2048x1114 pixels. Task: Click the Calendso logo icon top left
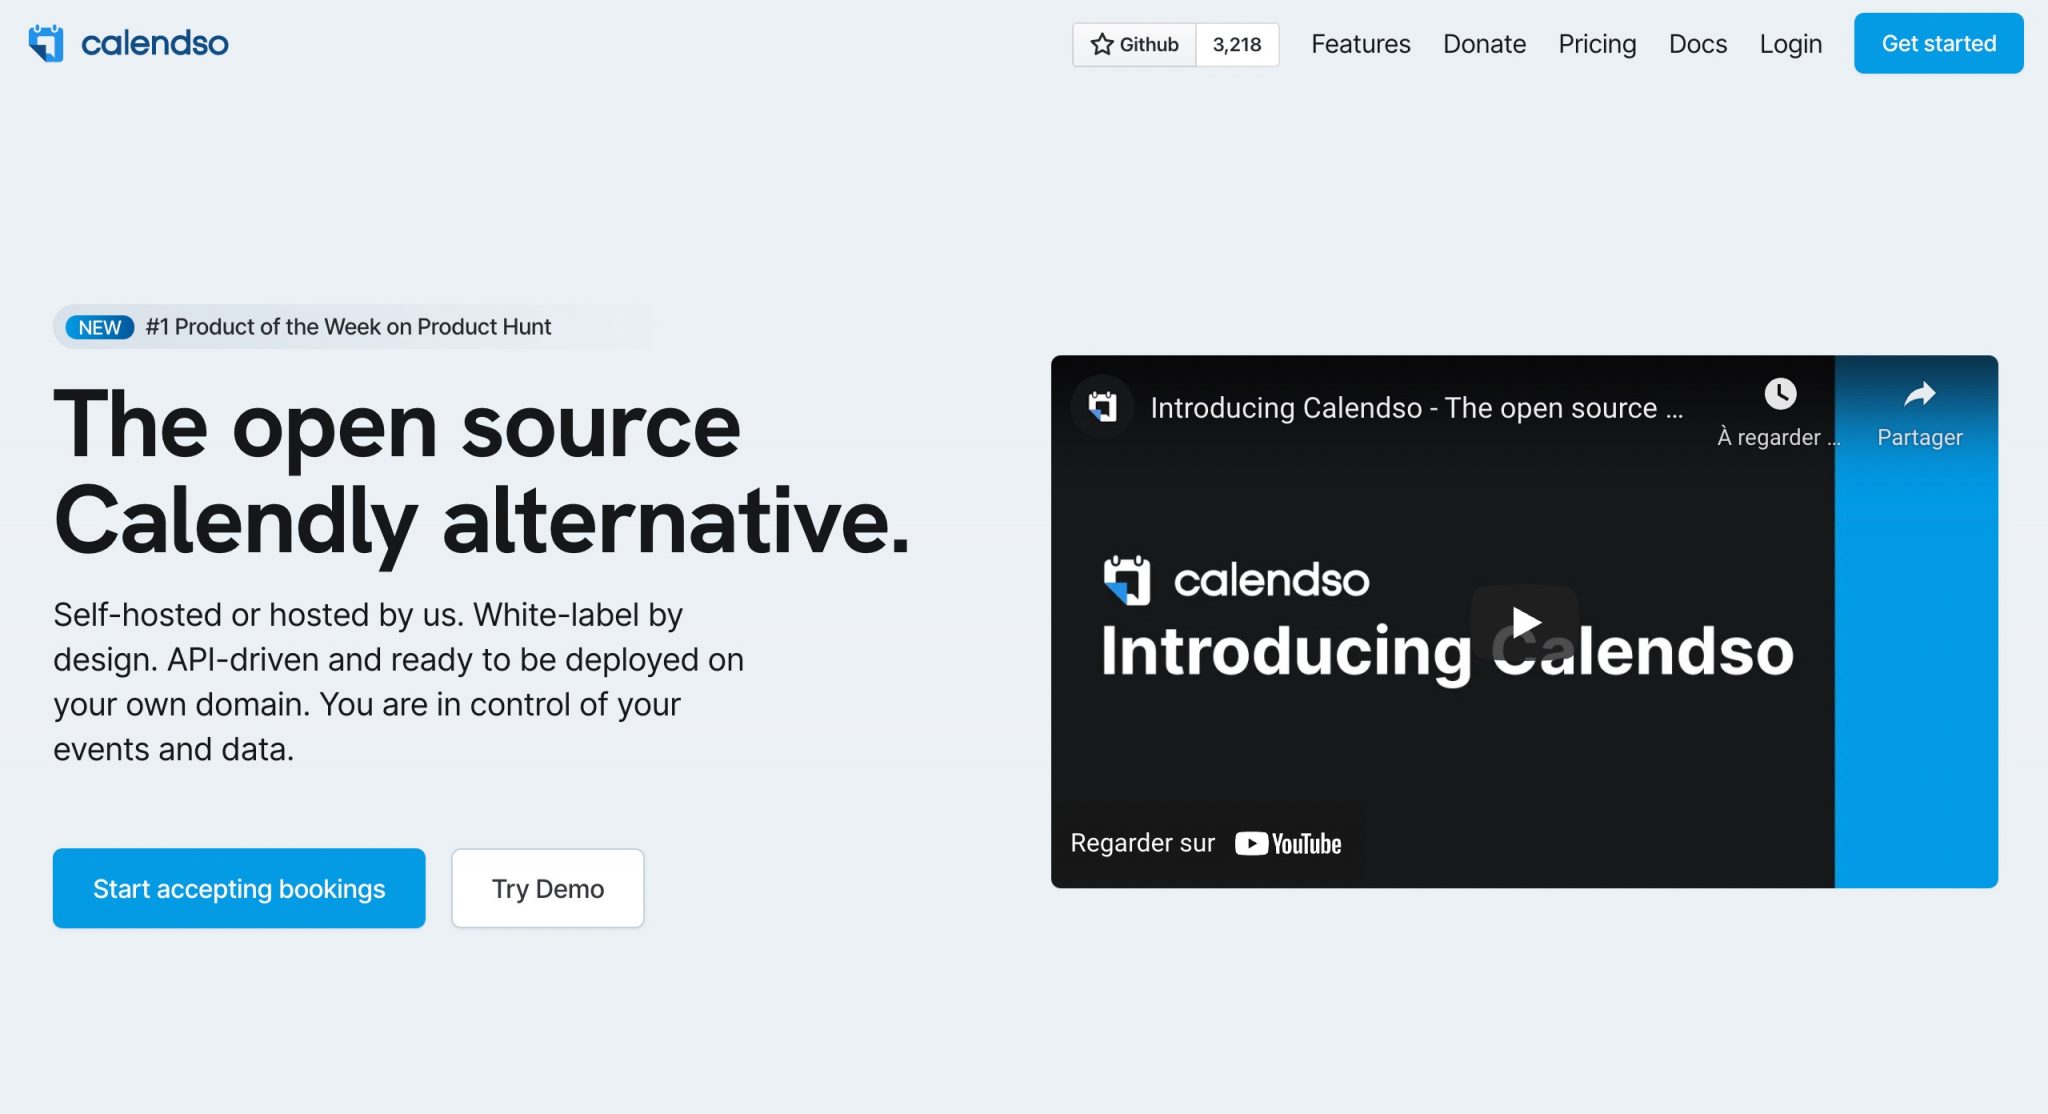pos(48,44)
